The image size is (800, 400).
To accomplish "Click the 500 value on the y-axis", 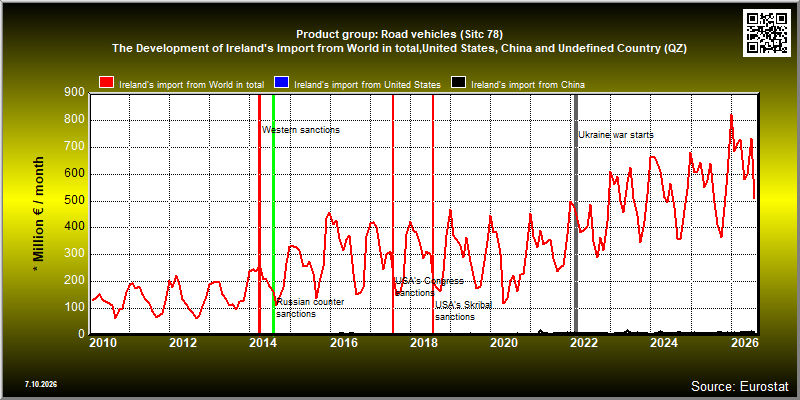I will 74,201.
